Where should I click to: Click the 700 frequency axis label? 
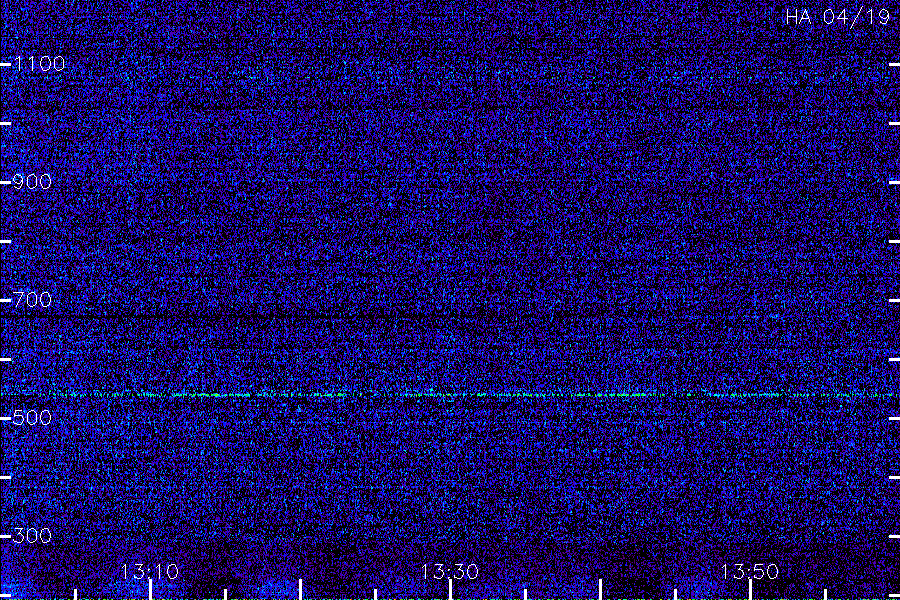click(x=32, y=300)
